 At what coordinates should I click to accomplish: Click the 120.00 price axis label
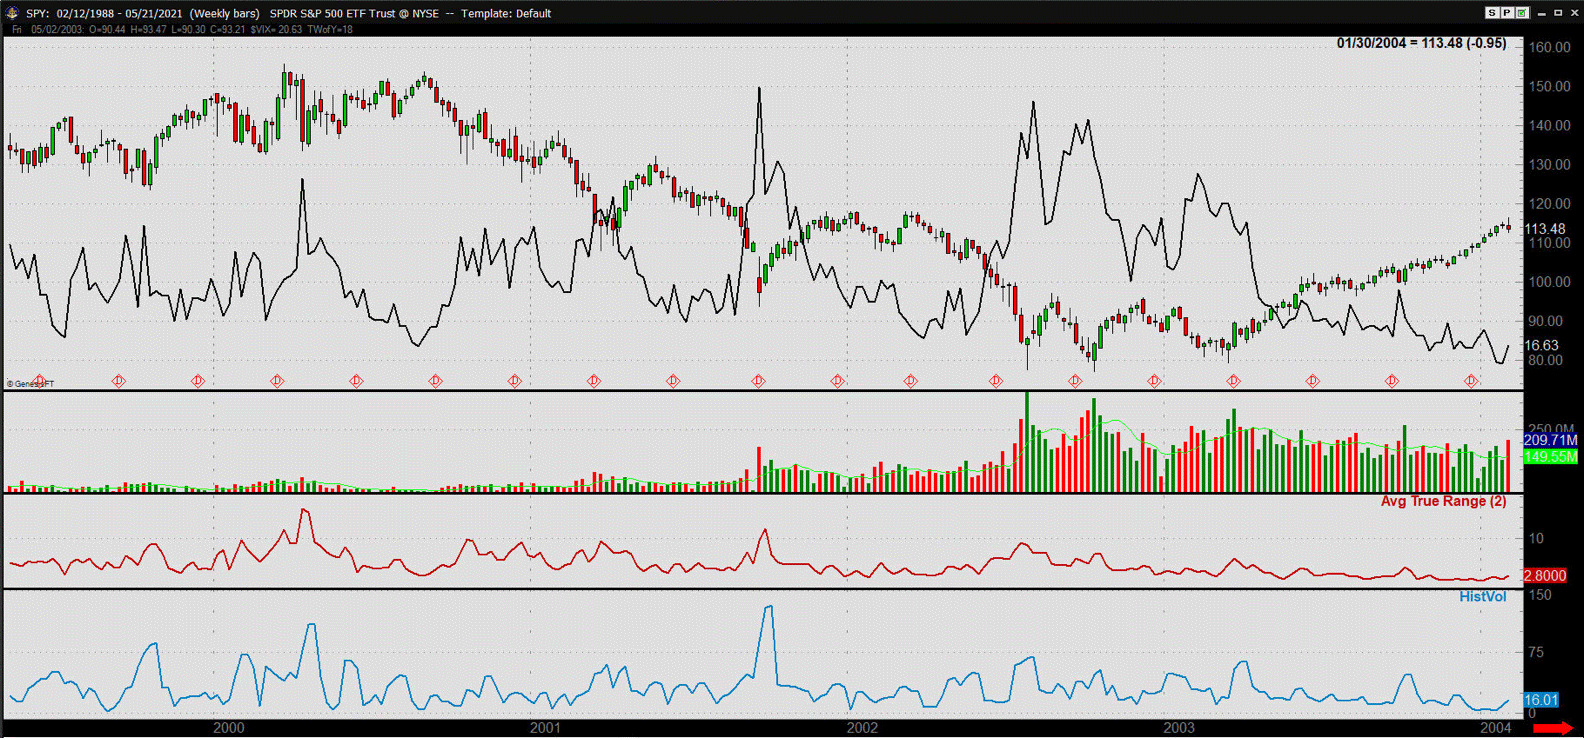pos(1549,203)
